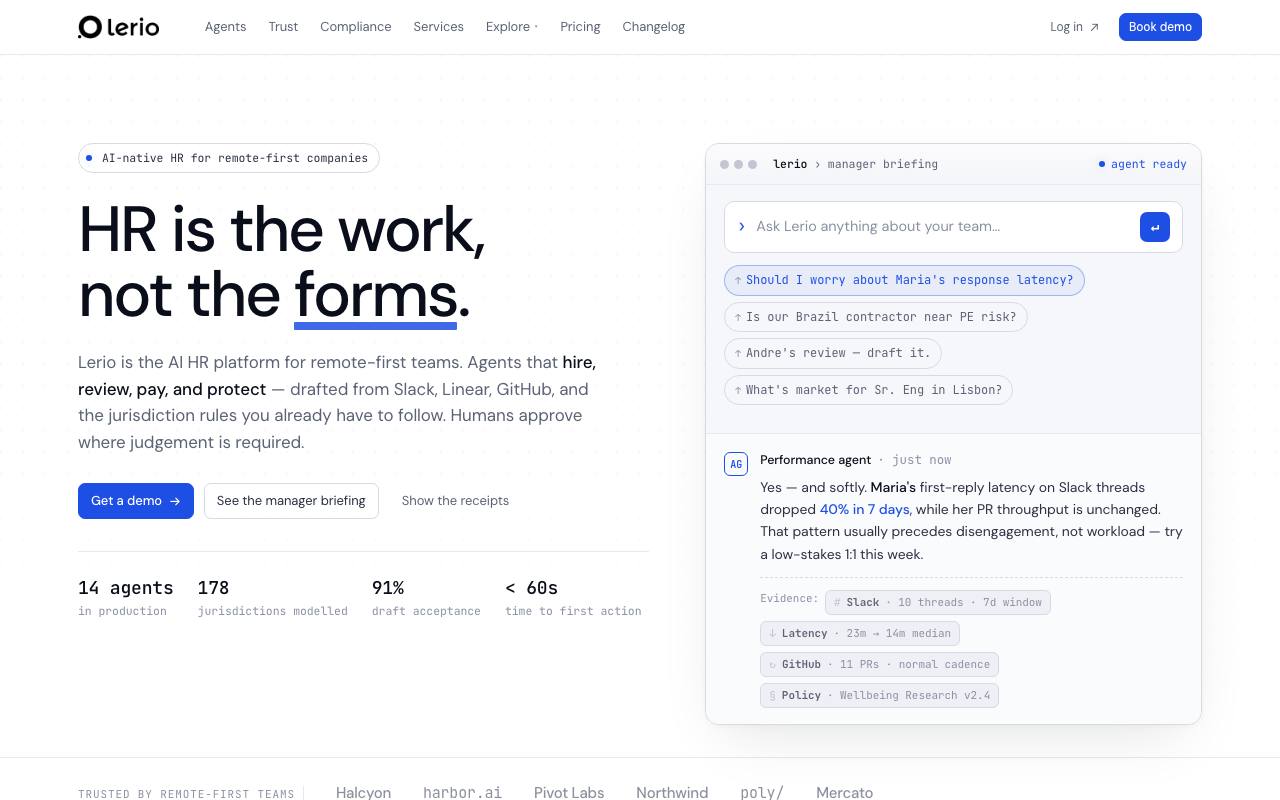
Task: Open the Compliance nav item
Action: pyautogui.click(x=355, y=27)
